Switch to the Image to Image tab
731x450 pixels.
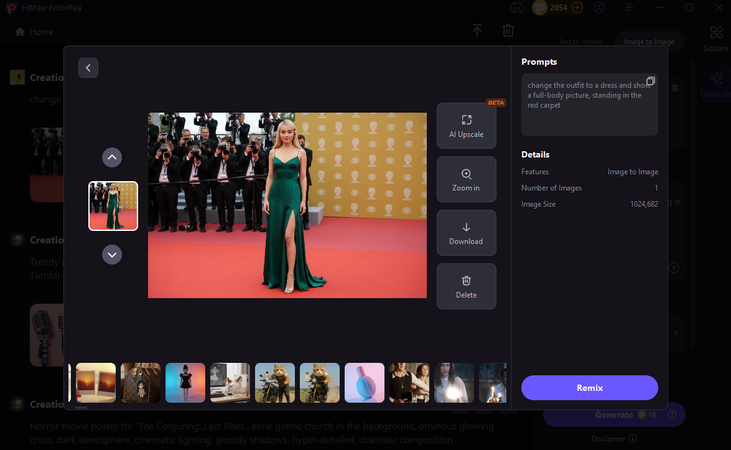click(647, 41)
